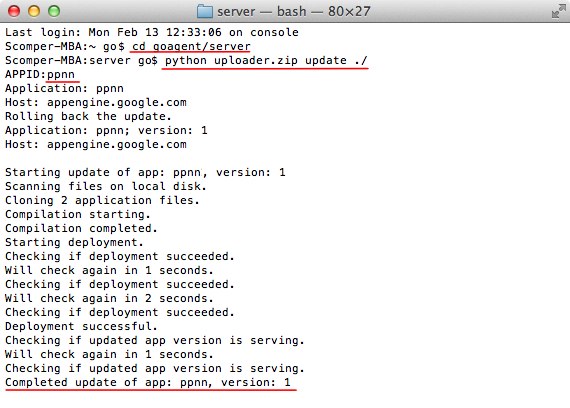The width and height of the screenshot is (570, 408).
Task: Click the yellow minimize window button
Action: 34,11
